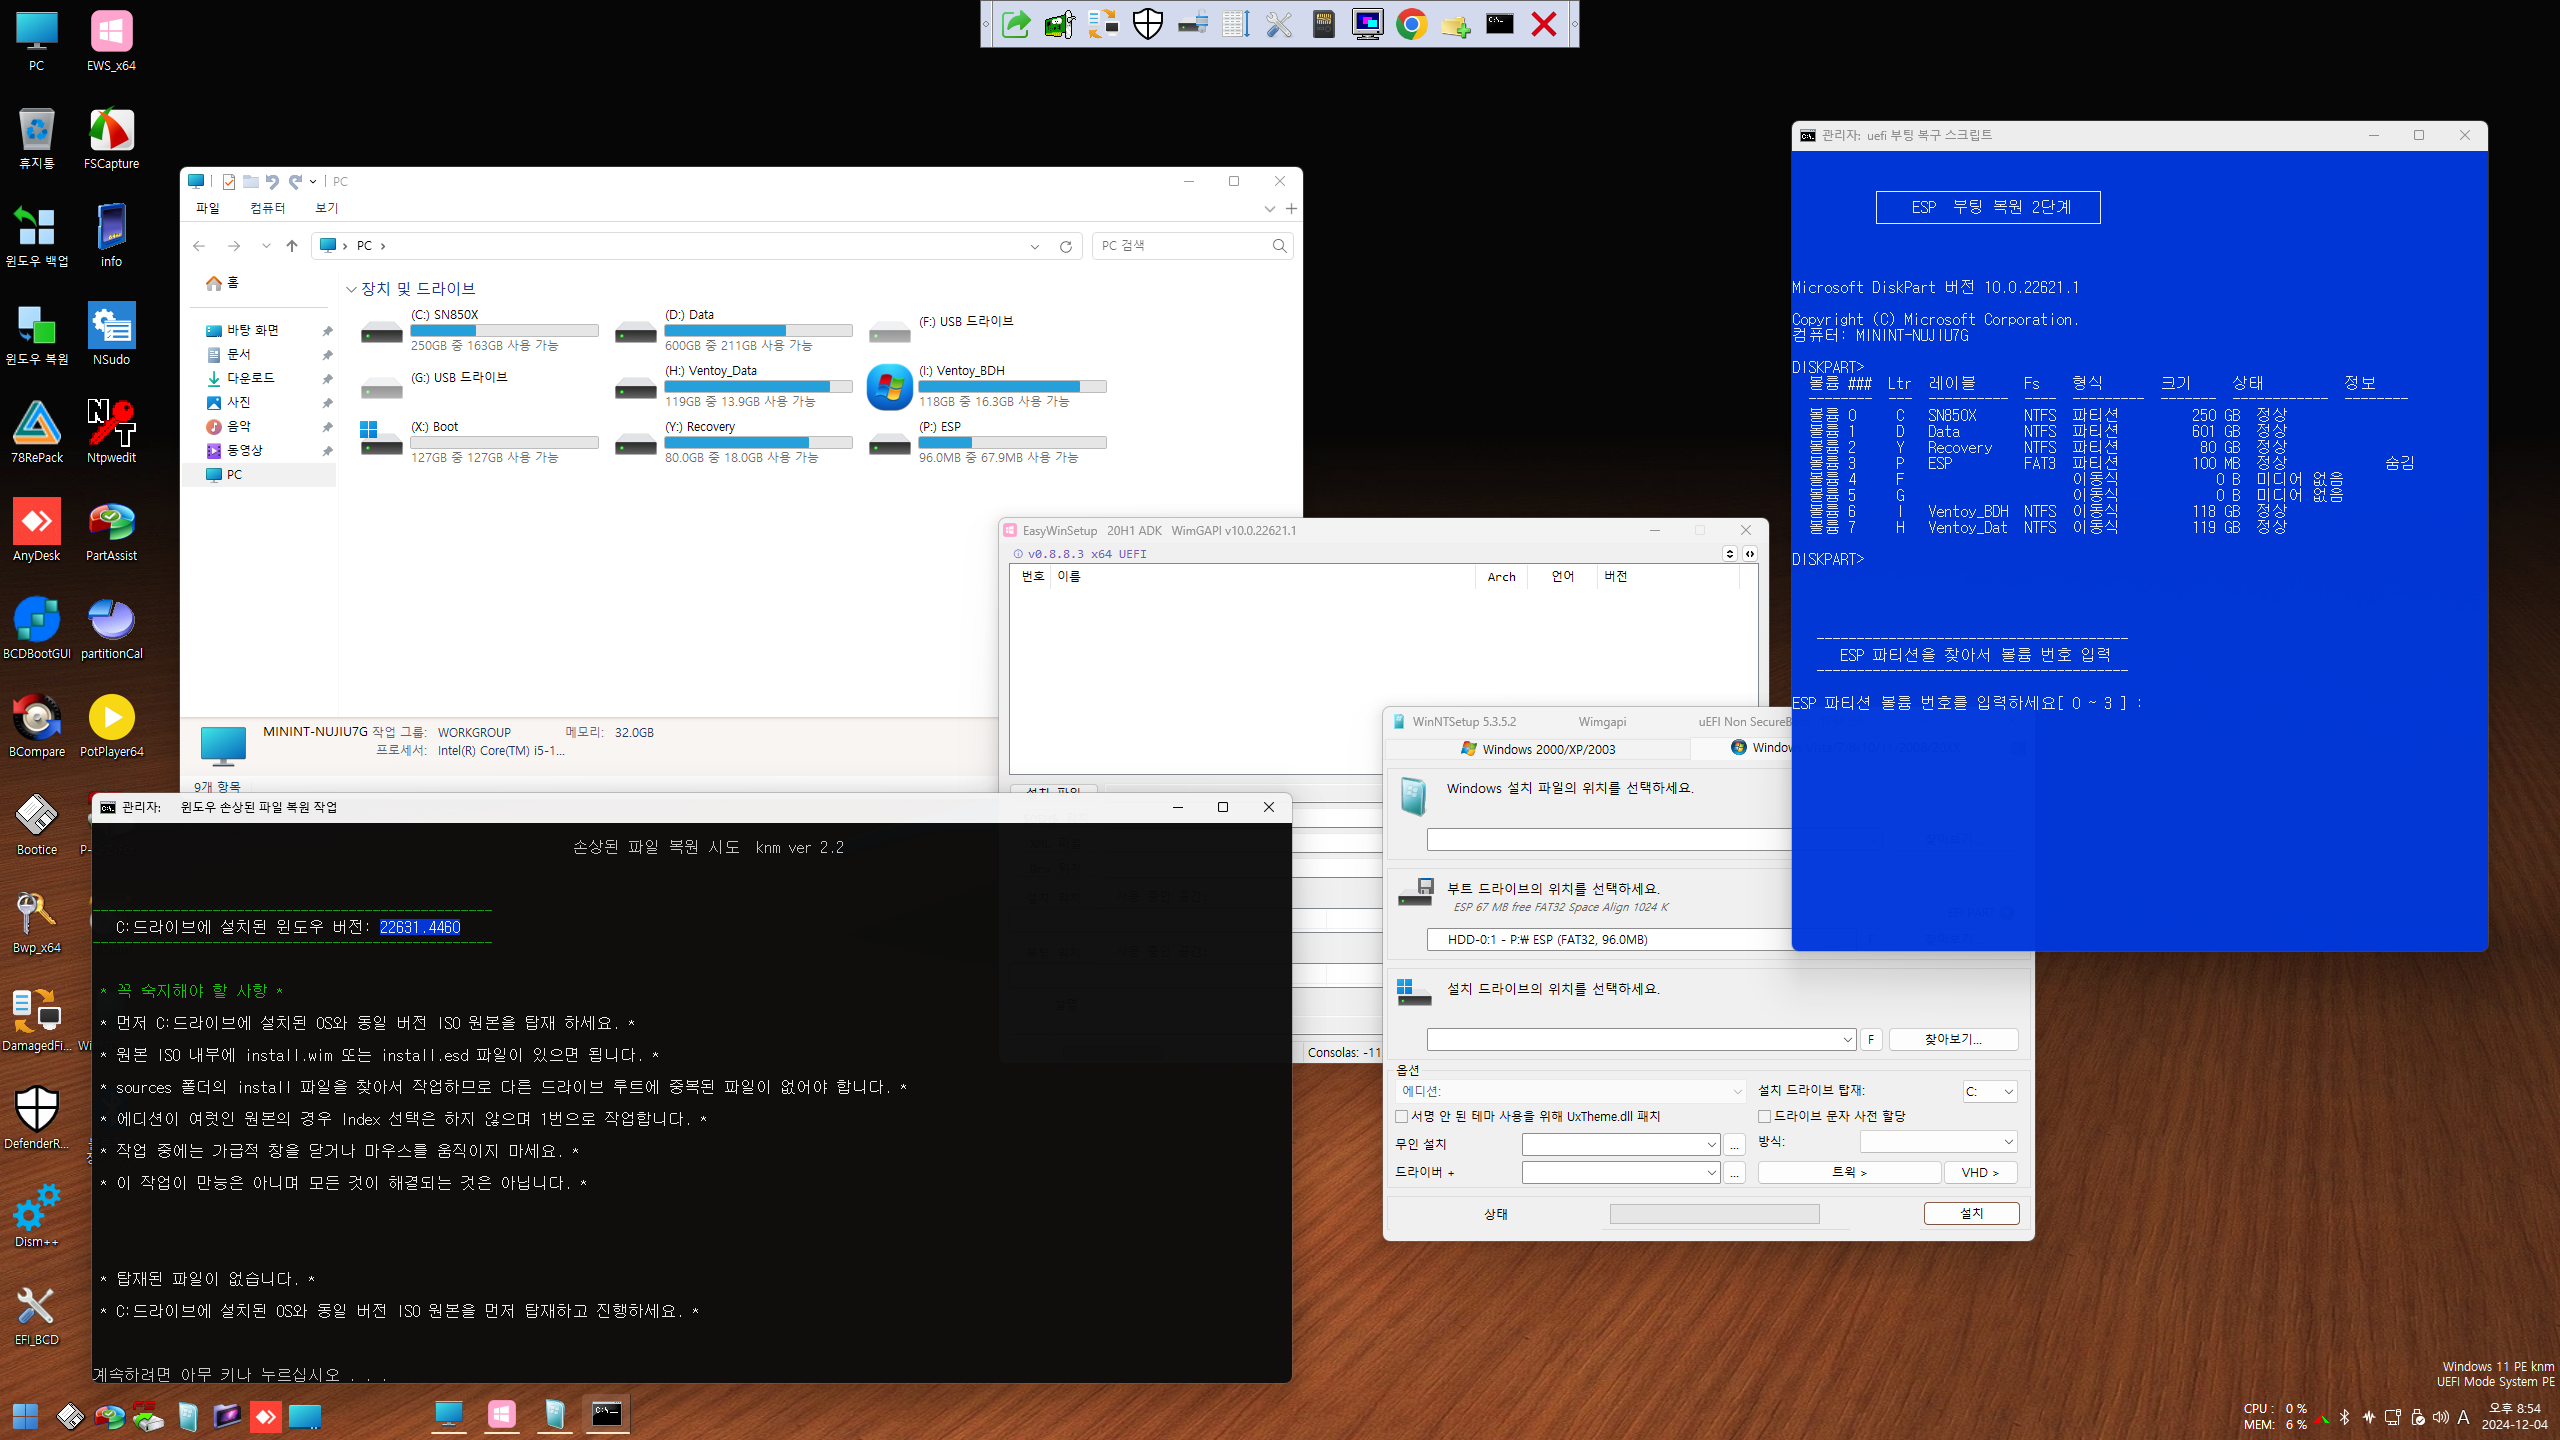
Task: Switch to the Windows 2000/XP/2003 tab
Action: [x=1538, y=749]
